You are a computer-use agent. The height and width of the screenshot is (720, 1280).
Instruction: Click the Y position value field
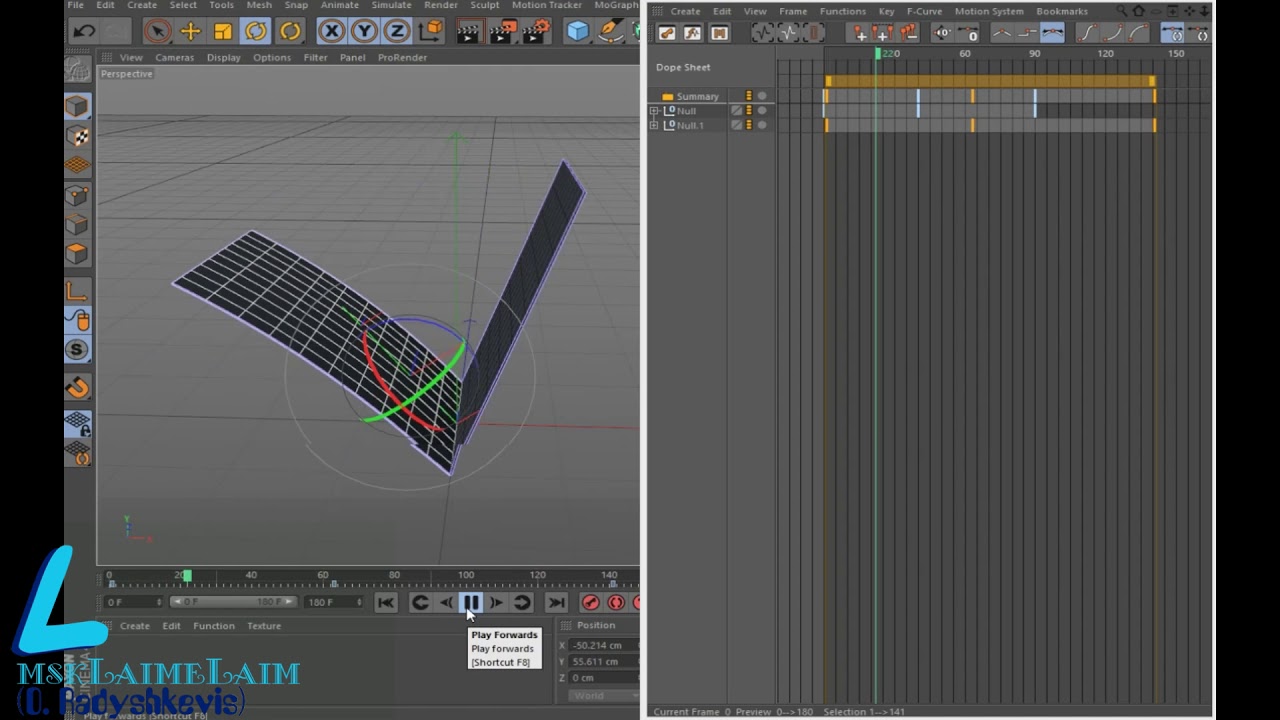click(603, 661)
